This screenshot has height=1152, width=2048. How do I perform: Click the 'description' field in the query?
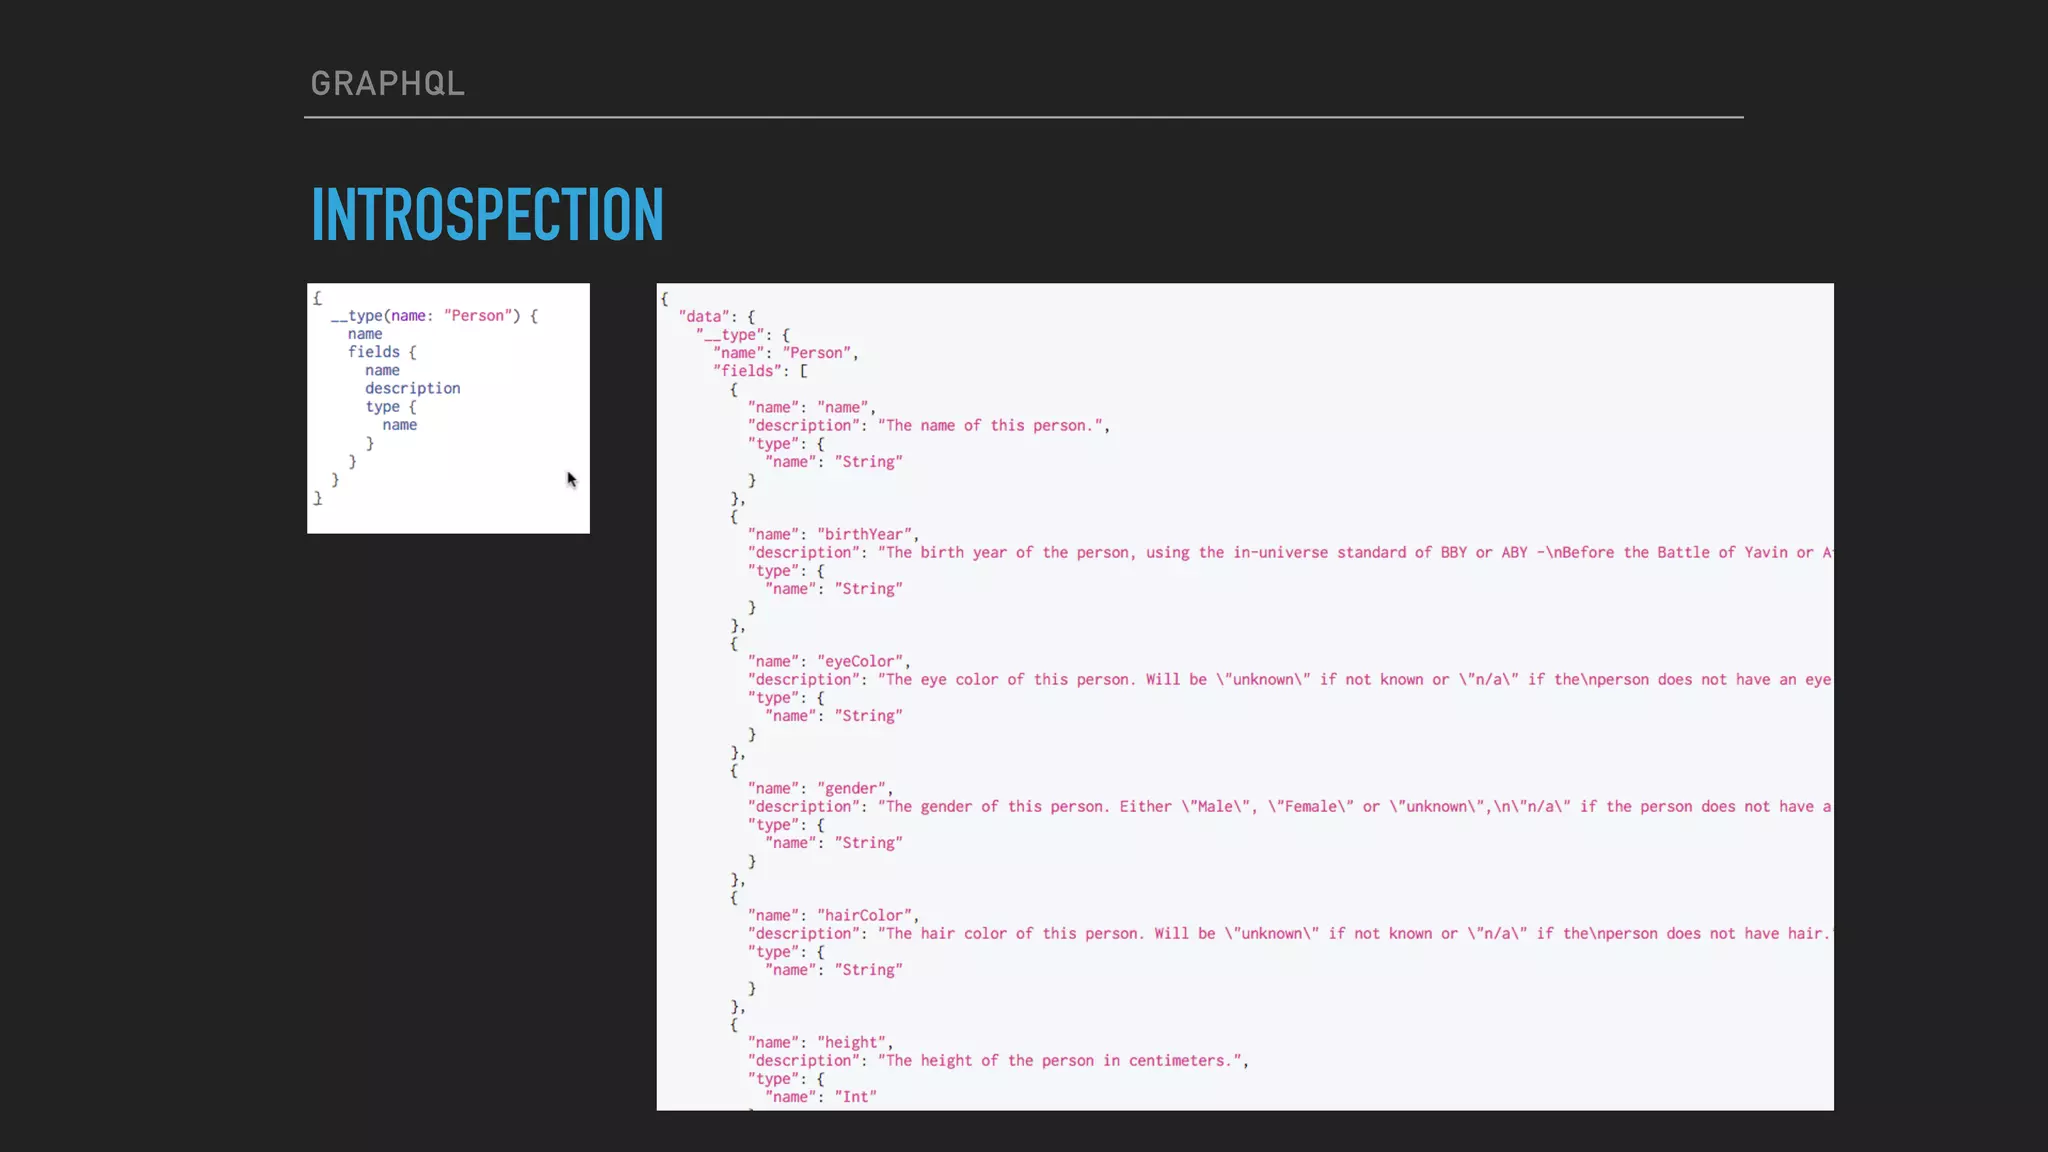click(x=412, y=388)
